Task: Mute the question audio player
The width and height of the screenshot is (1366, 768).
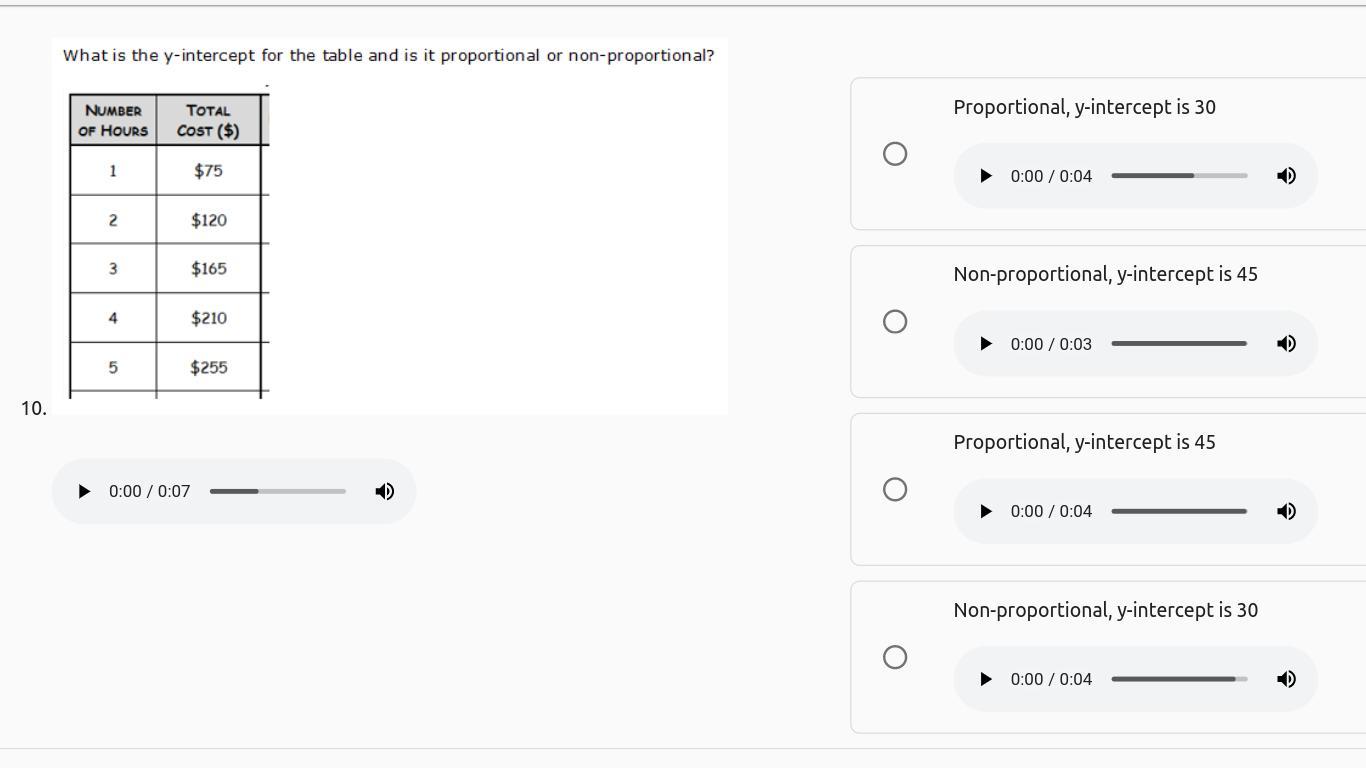Action: (x=385, y=491)
